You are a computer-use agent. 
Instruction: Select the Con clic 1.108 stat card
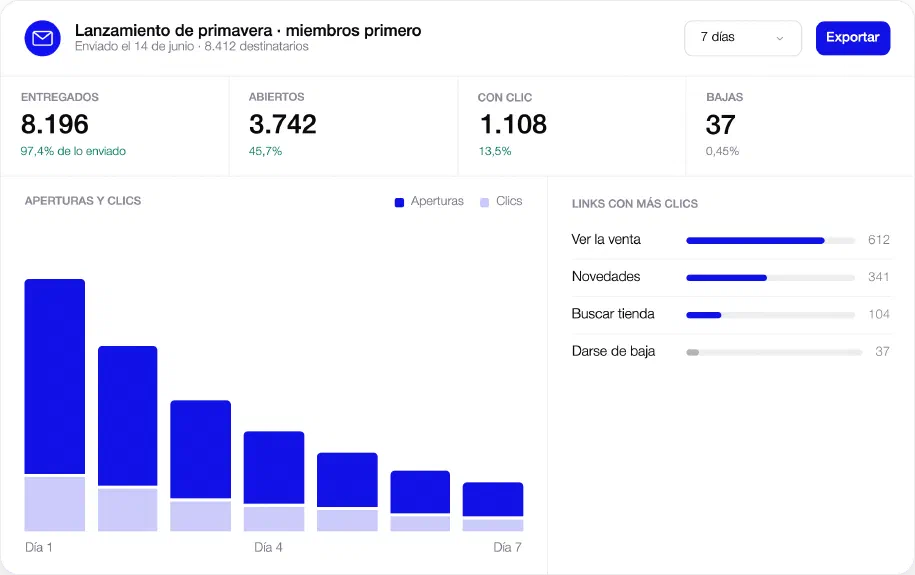(572, 126)
